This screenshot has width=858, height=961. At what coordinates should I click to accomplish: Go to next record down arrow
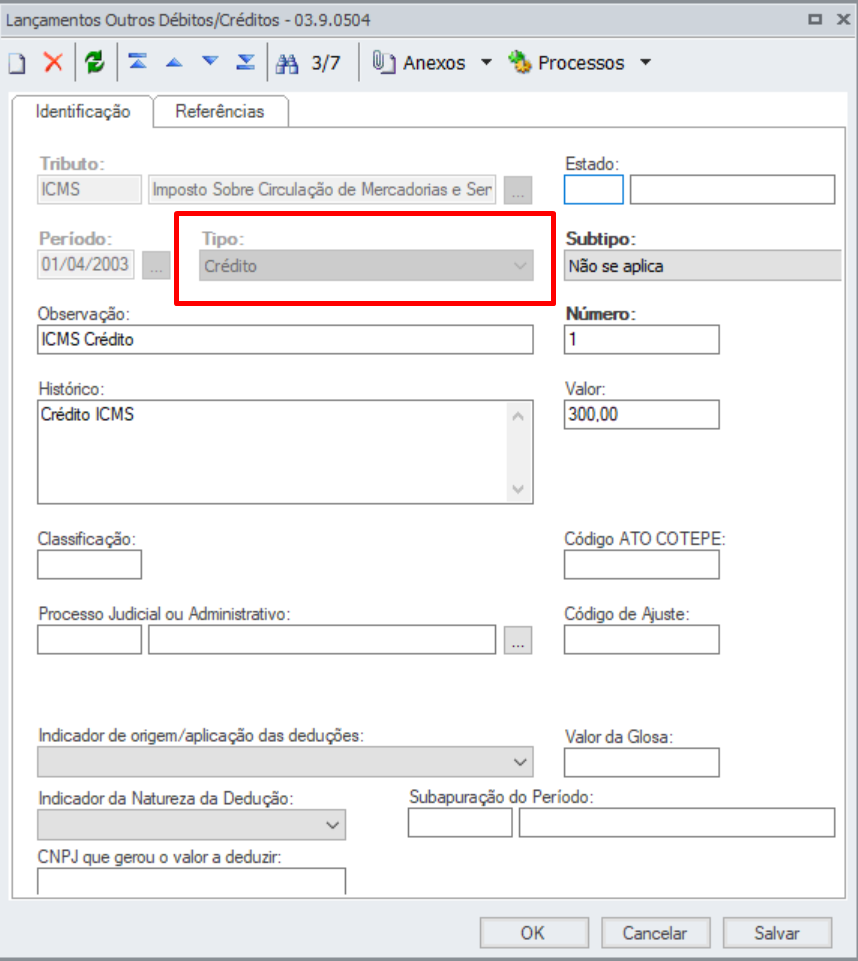click(x=210, y=61)
